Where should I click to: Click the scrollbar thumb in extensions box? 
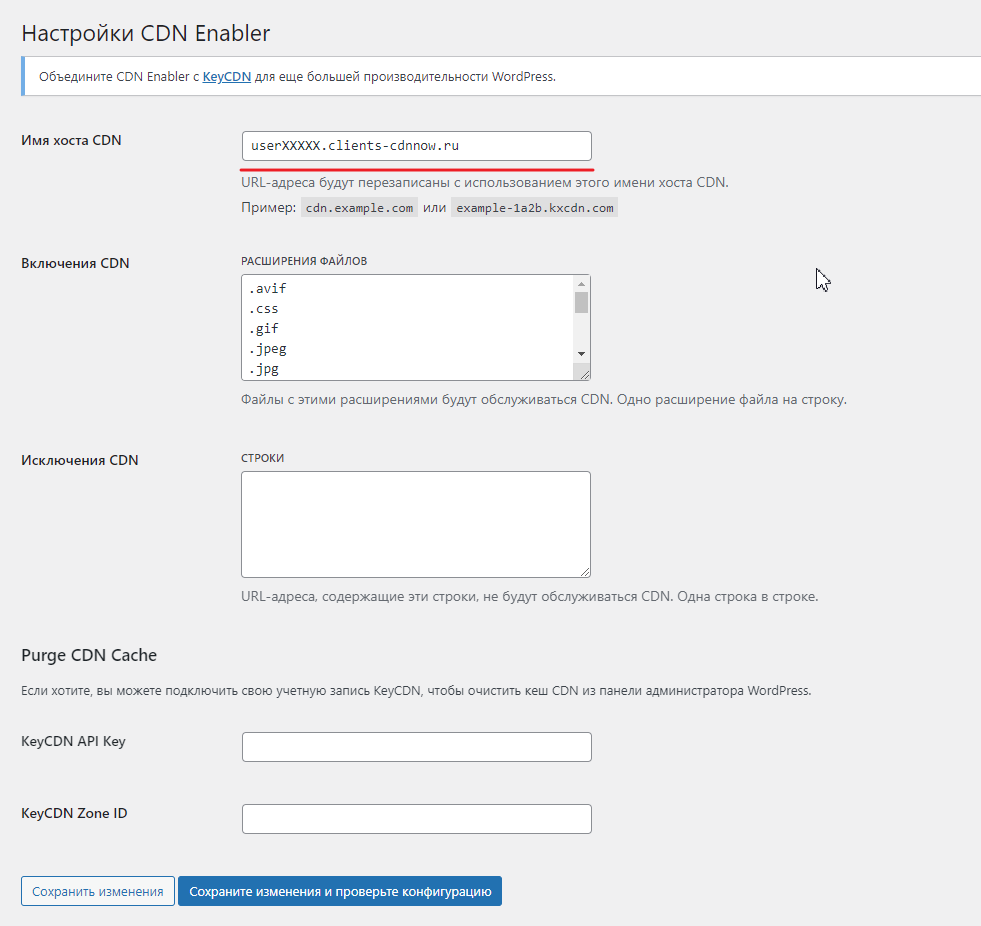(x=581, y=302)
